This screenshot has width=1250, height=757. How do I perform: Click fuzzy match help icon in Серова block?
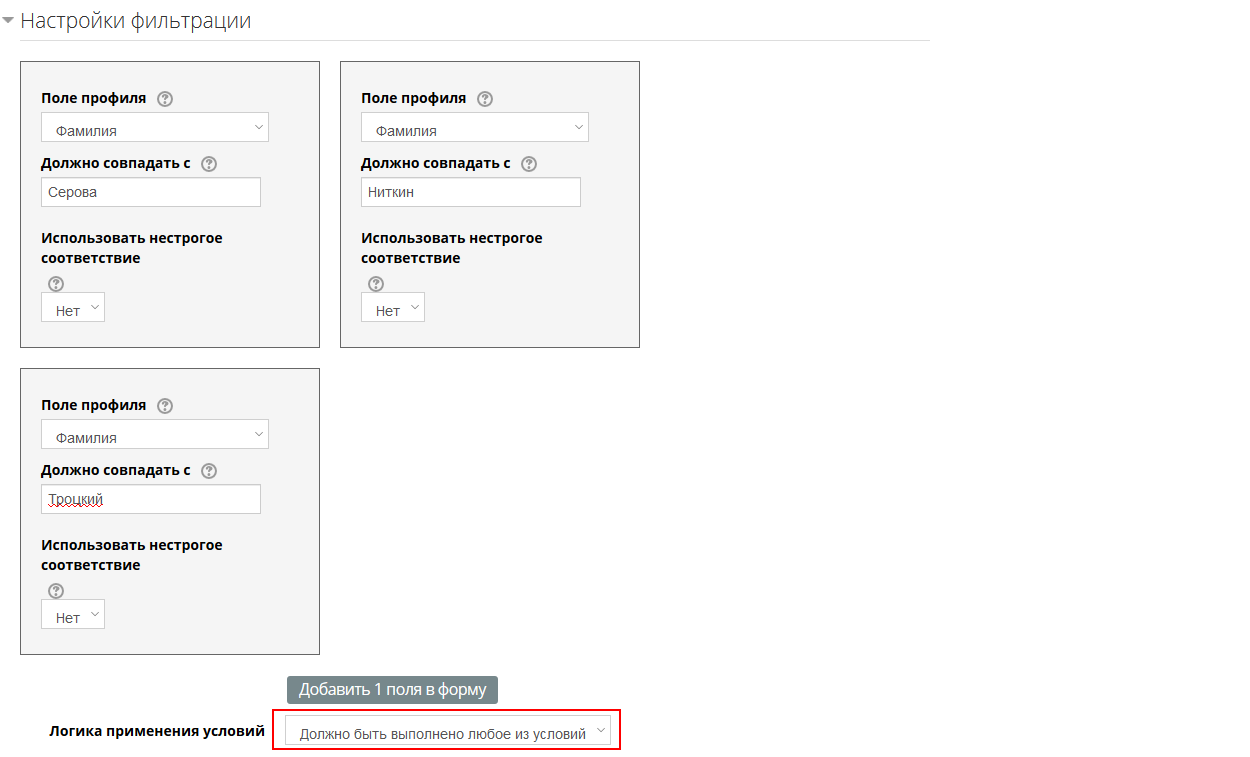[x=56, y=284]
